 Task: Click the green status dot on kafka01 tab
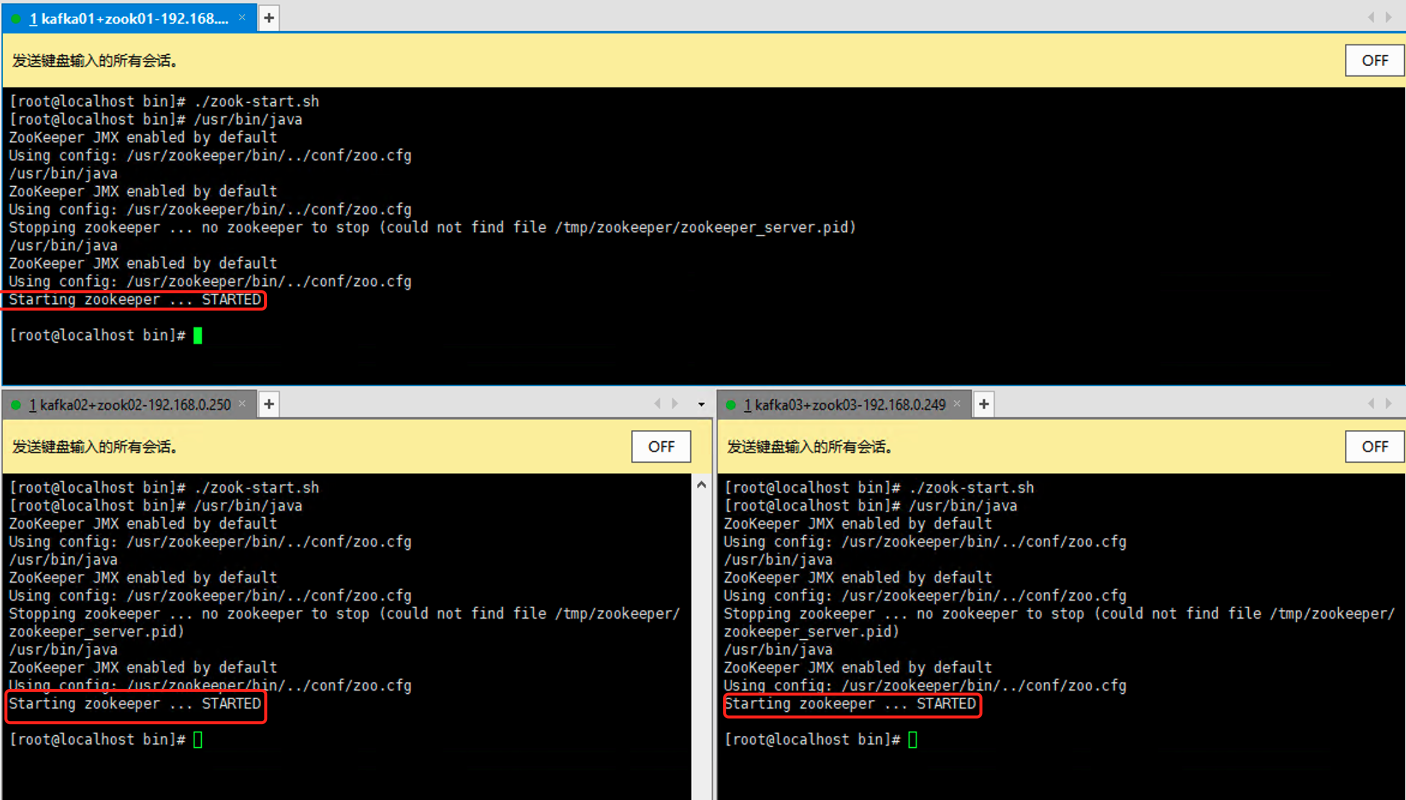[x=16, y=19]
